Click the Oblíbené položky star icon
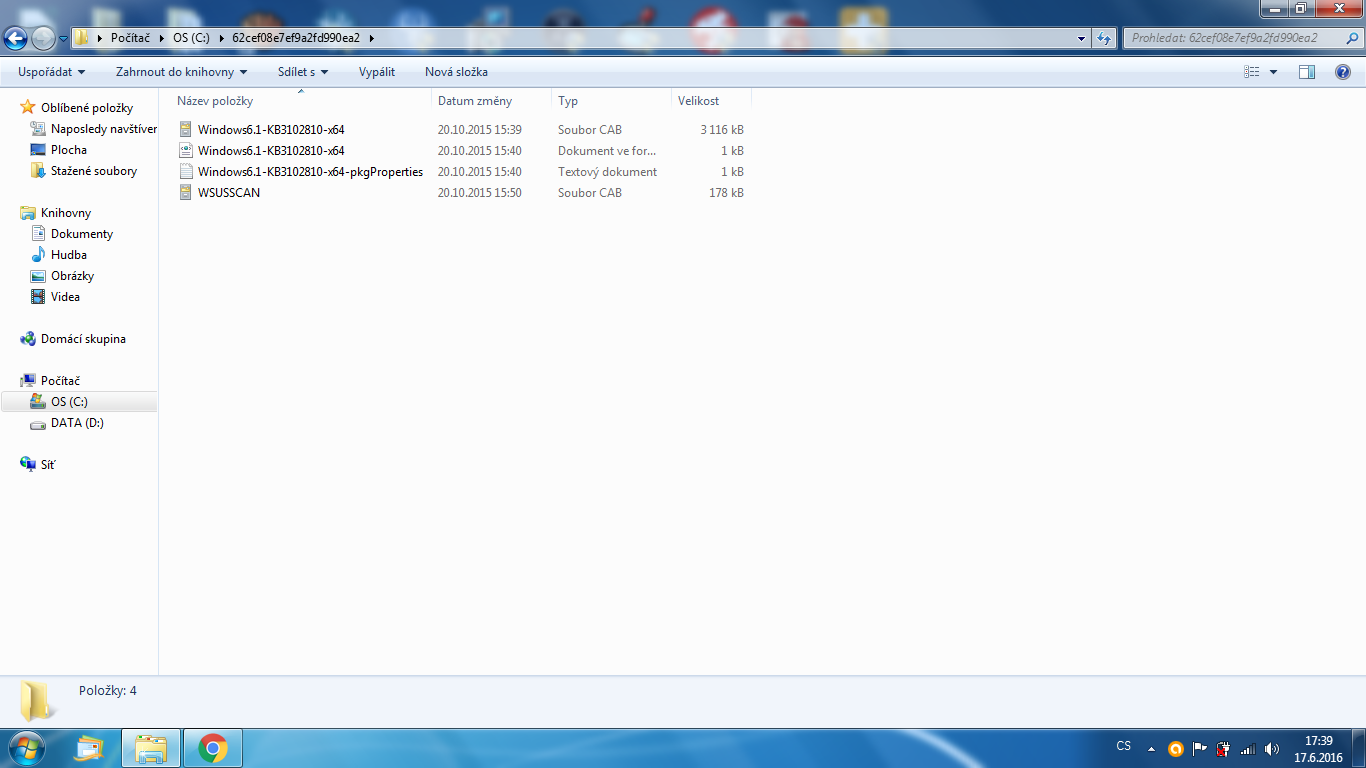 pyautogui.click(x=28, y=108)
